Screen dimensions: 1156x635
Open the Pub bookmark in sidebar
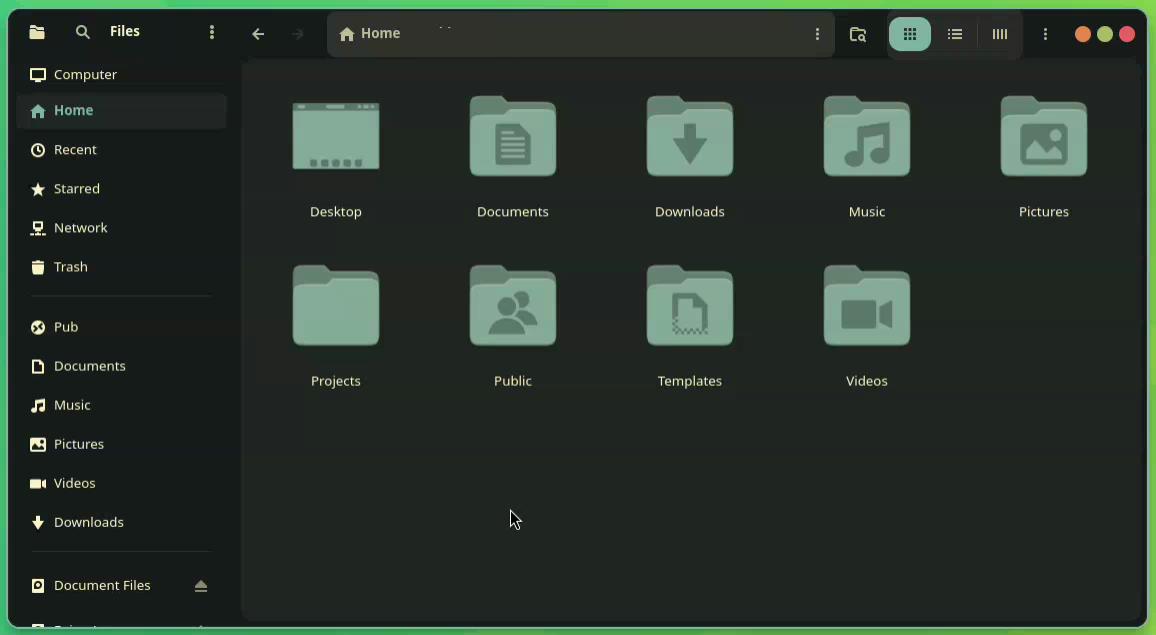(121, 327)
